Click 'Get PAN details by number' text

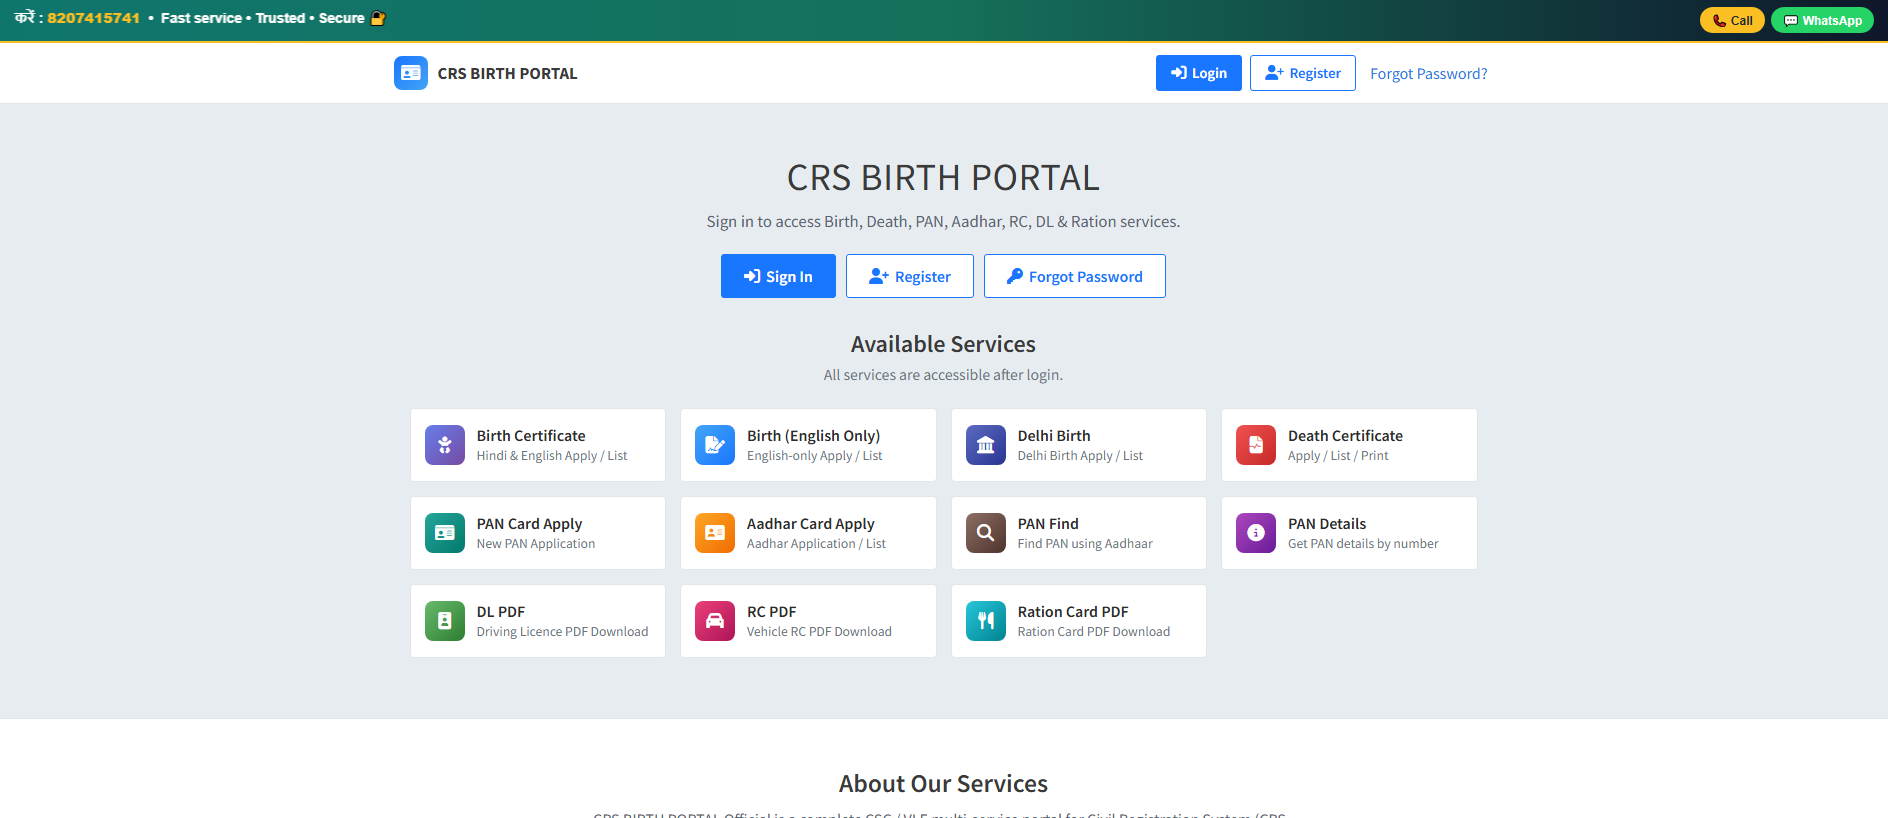coord(1363,544)
